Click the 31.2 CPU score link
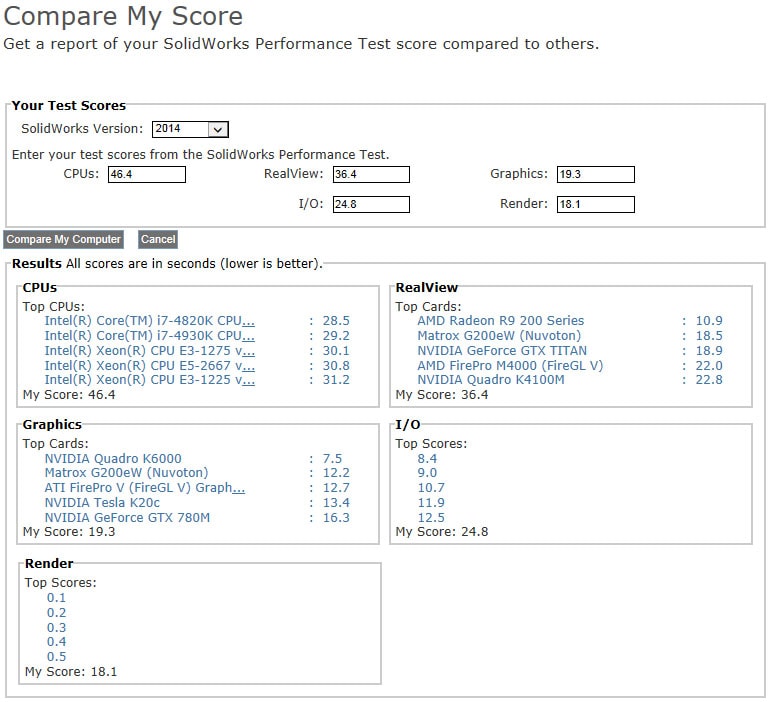Image resolution: width=772 pixels, height=702 pixels. 336,380
